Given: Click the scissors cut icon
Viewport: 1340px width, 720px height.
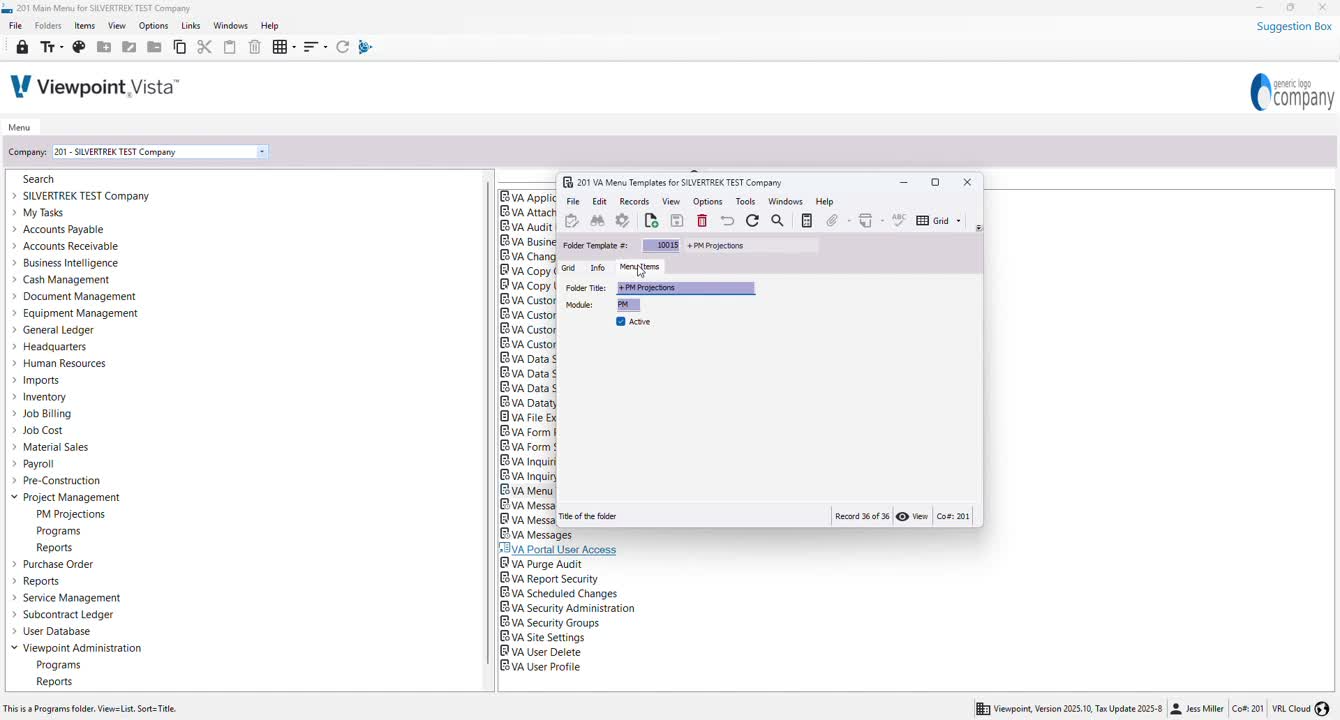Looking at the screenshot, I should (205, 47).
